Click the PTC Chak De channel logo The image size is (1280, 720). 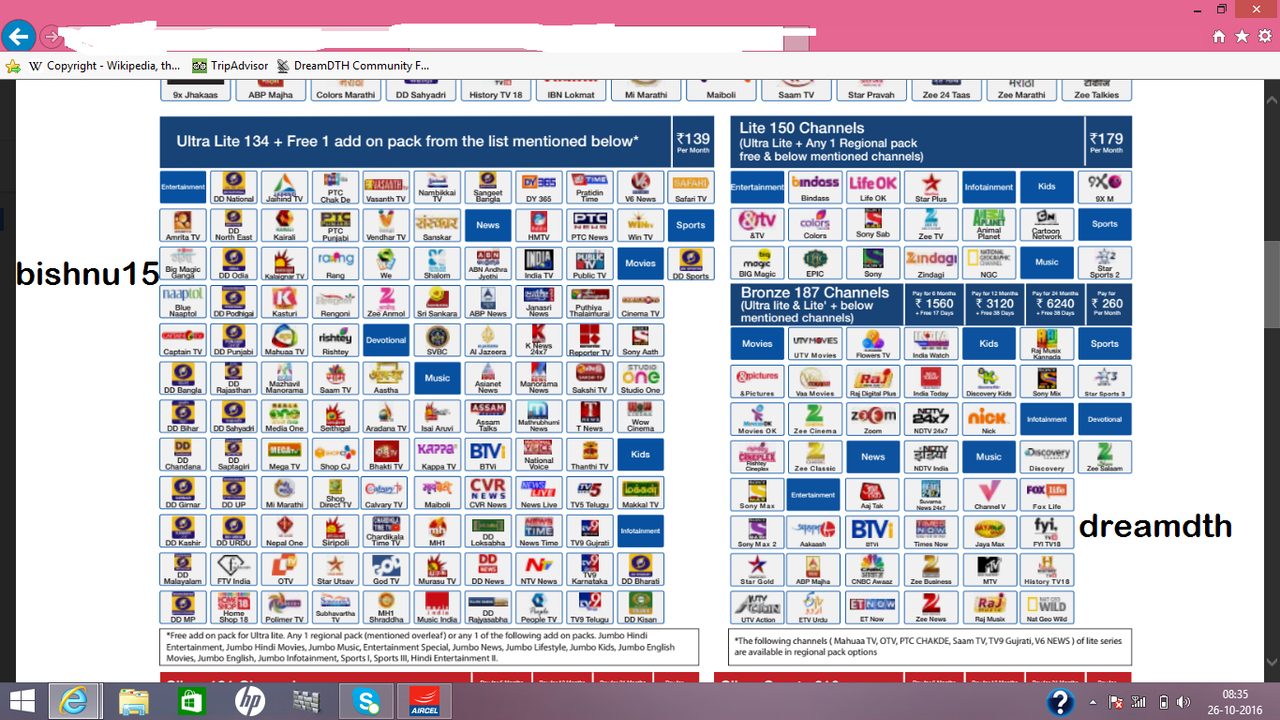point(335,187)
